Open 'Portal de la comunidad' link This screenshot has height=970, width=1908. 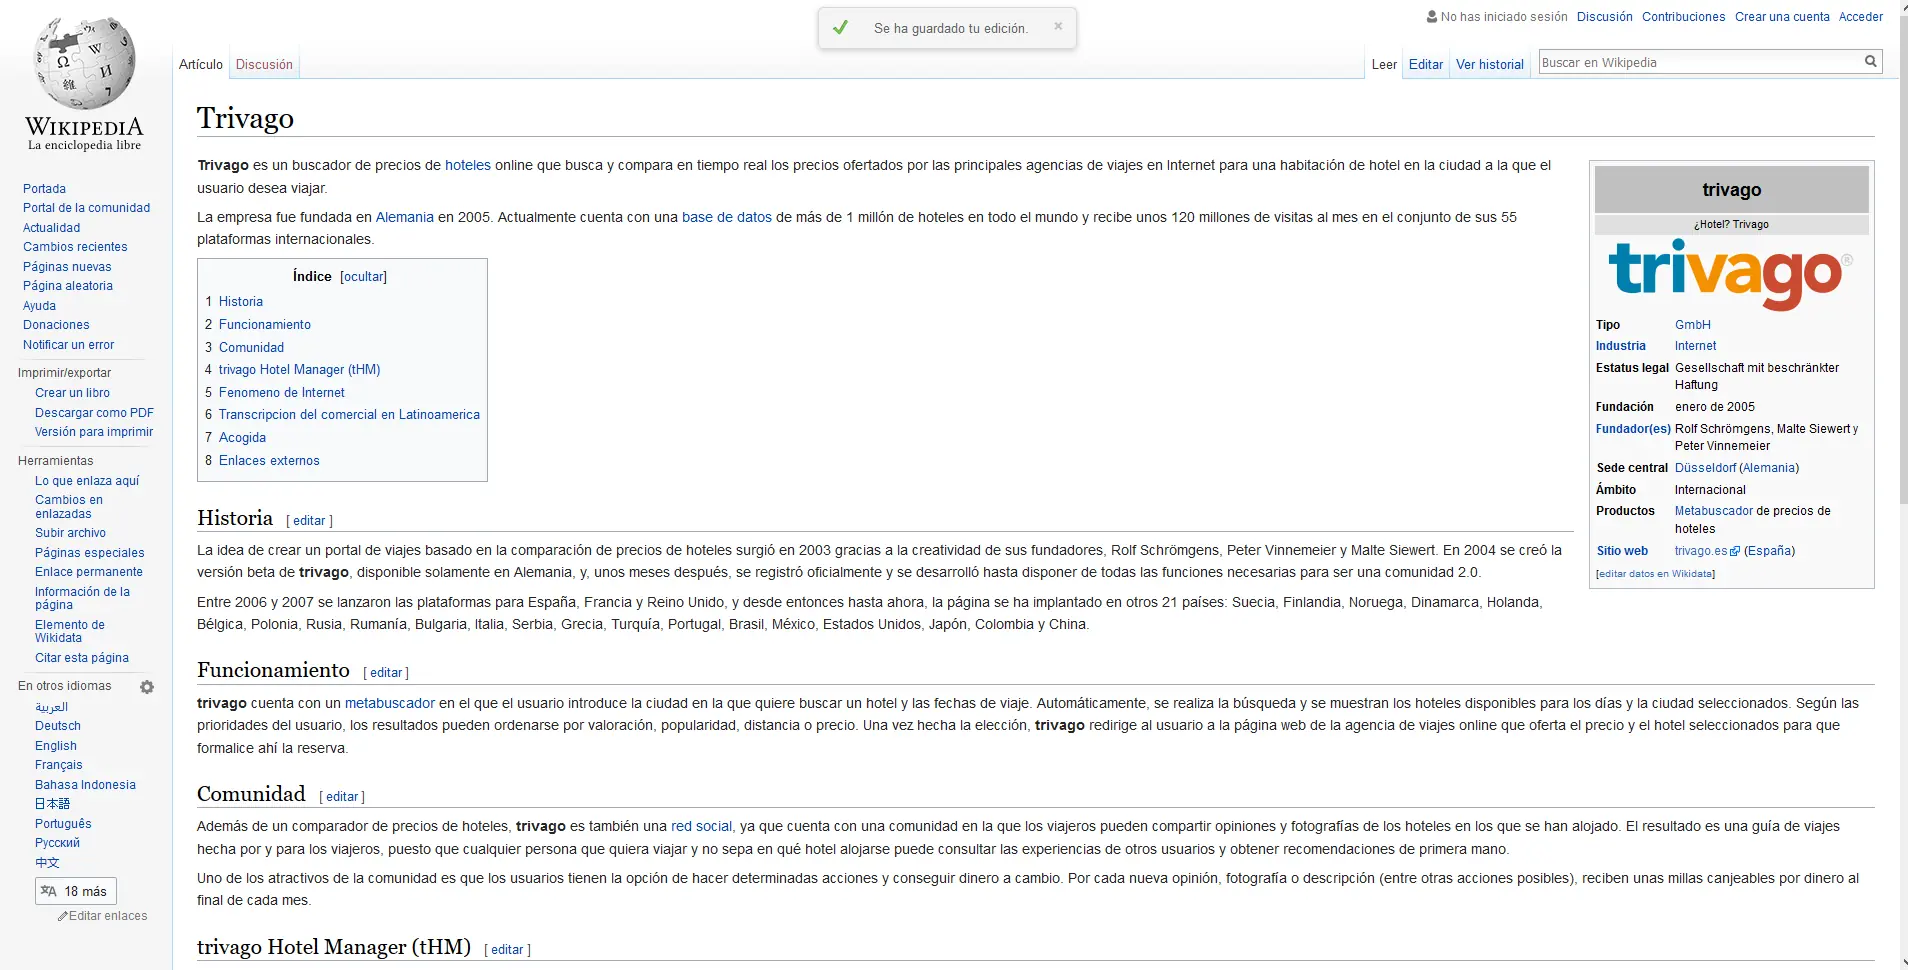pos(87,208)
